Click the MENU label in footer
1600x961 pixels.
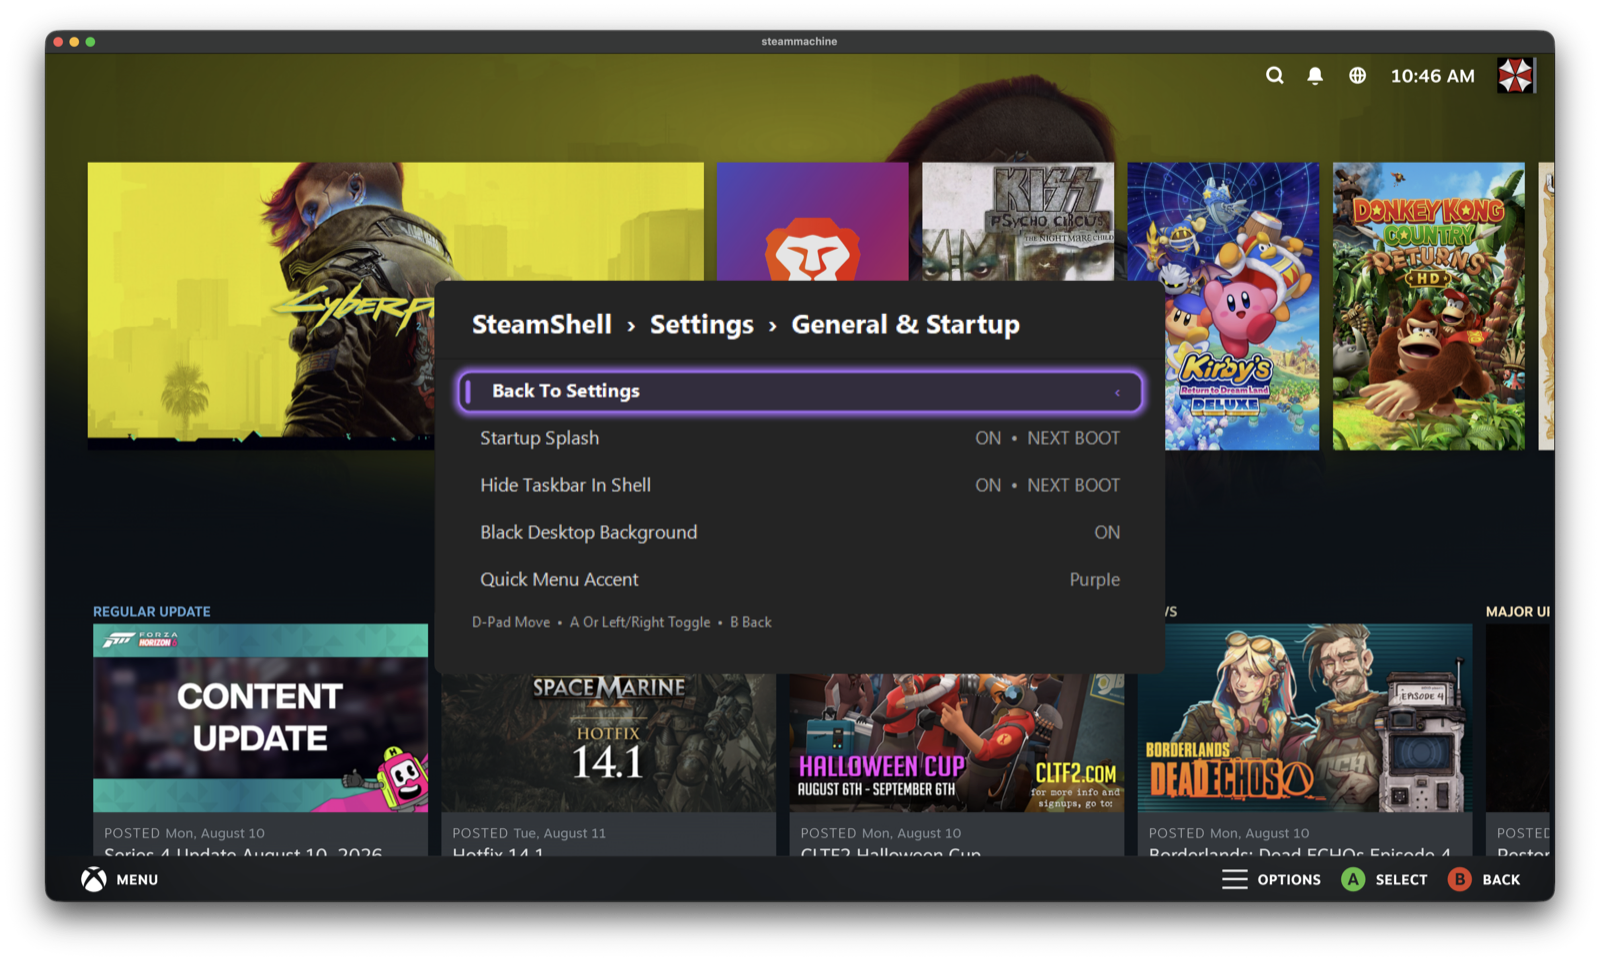point(137,880)
